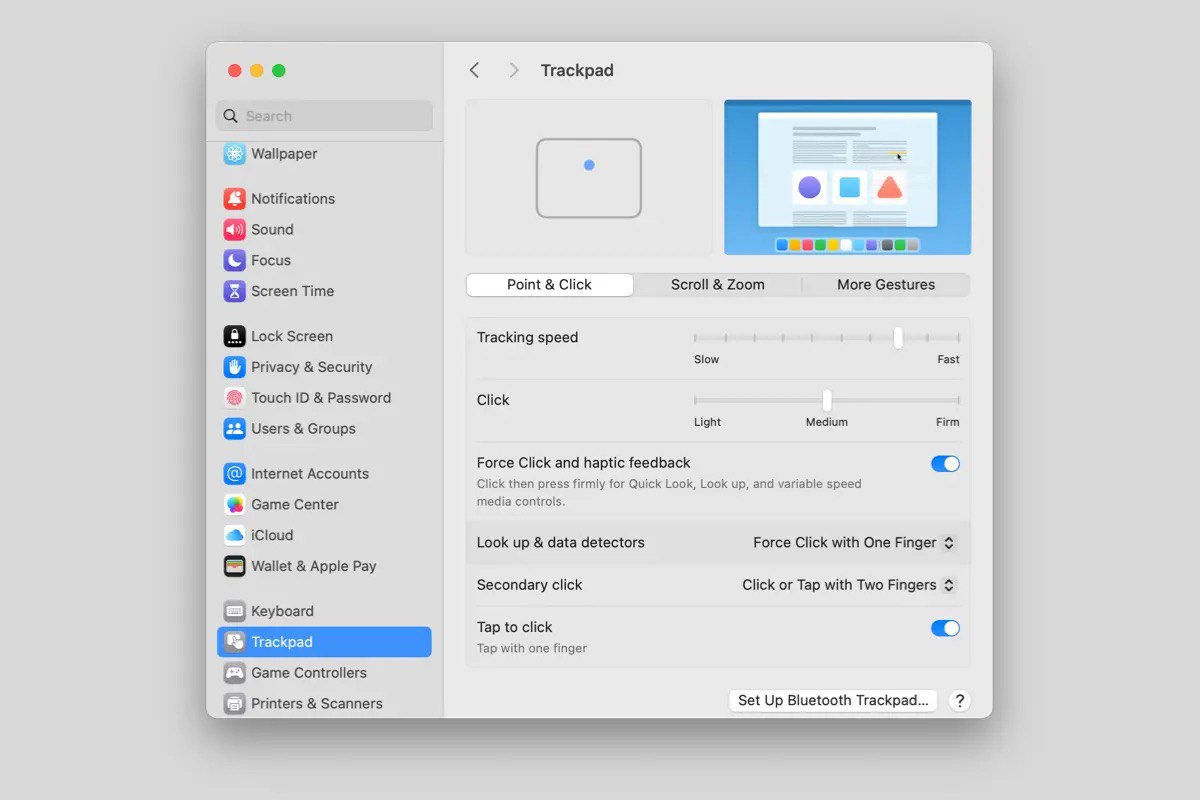1200x800 pixels.
Task: Select Users & Groups icon
Action: [x=234, y=429]
